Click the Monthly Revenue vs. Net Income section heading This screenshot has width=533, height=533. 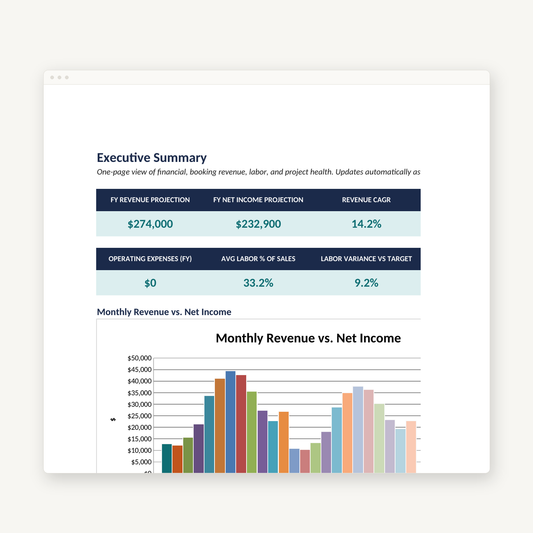pos(164,312)
